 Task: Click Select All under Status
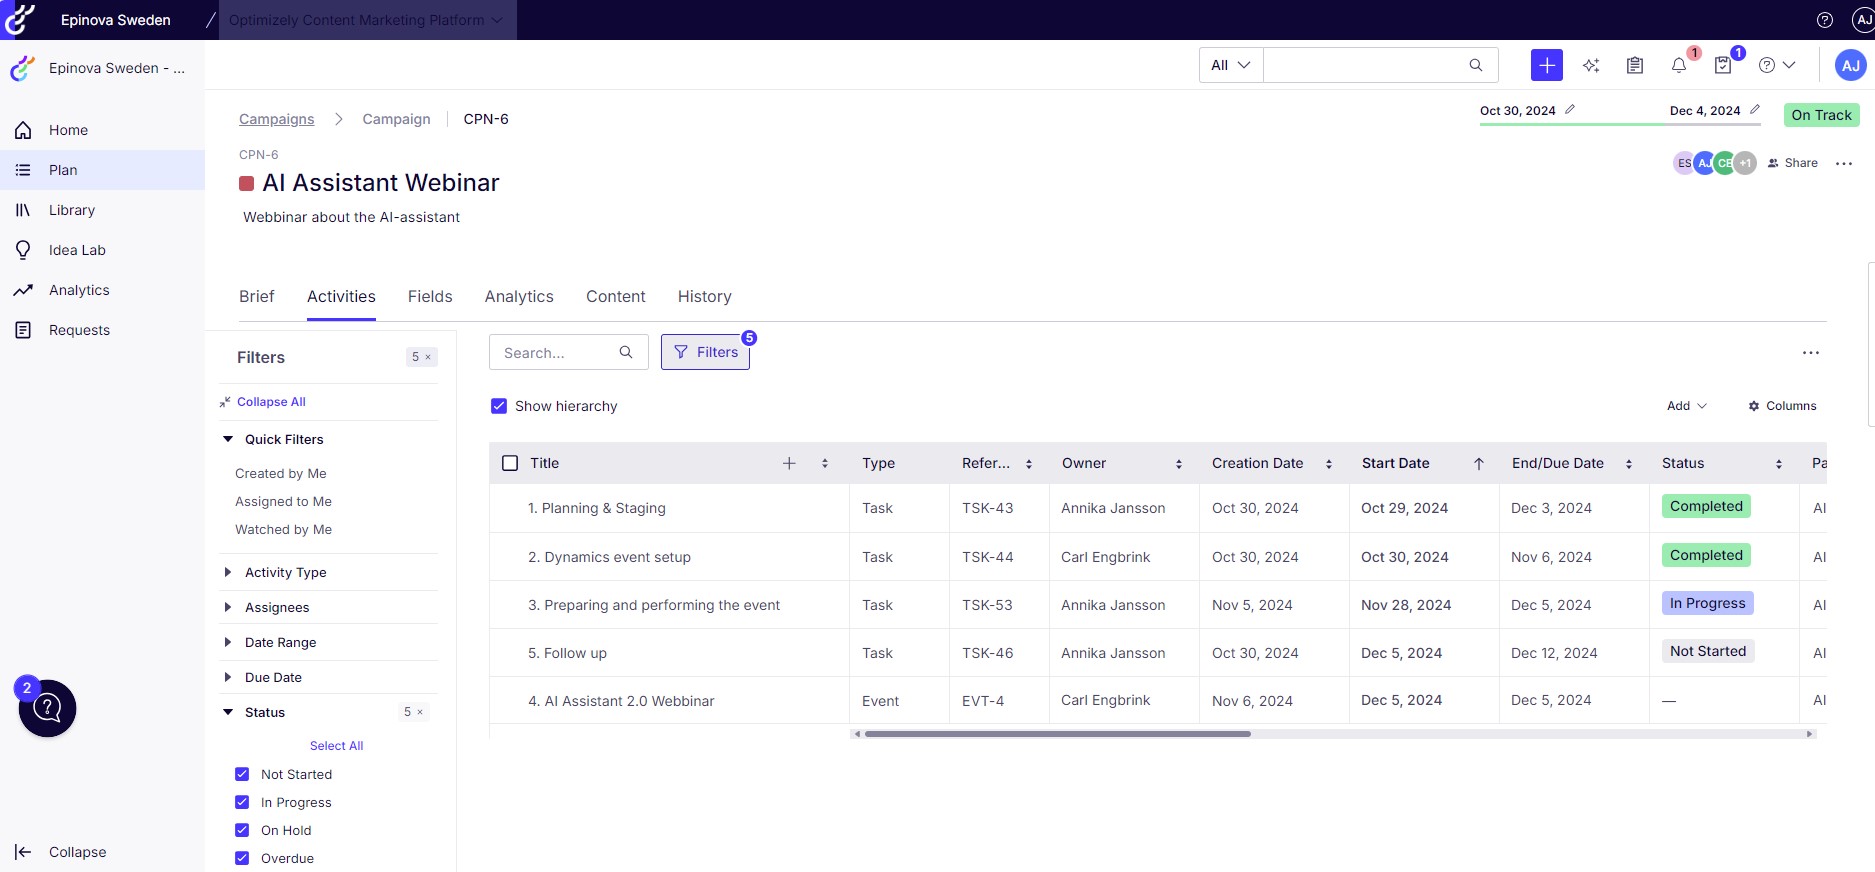coord(336,746)
